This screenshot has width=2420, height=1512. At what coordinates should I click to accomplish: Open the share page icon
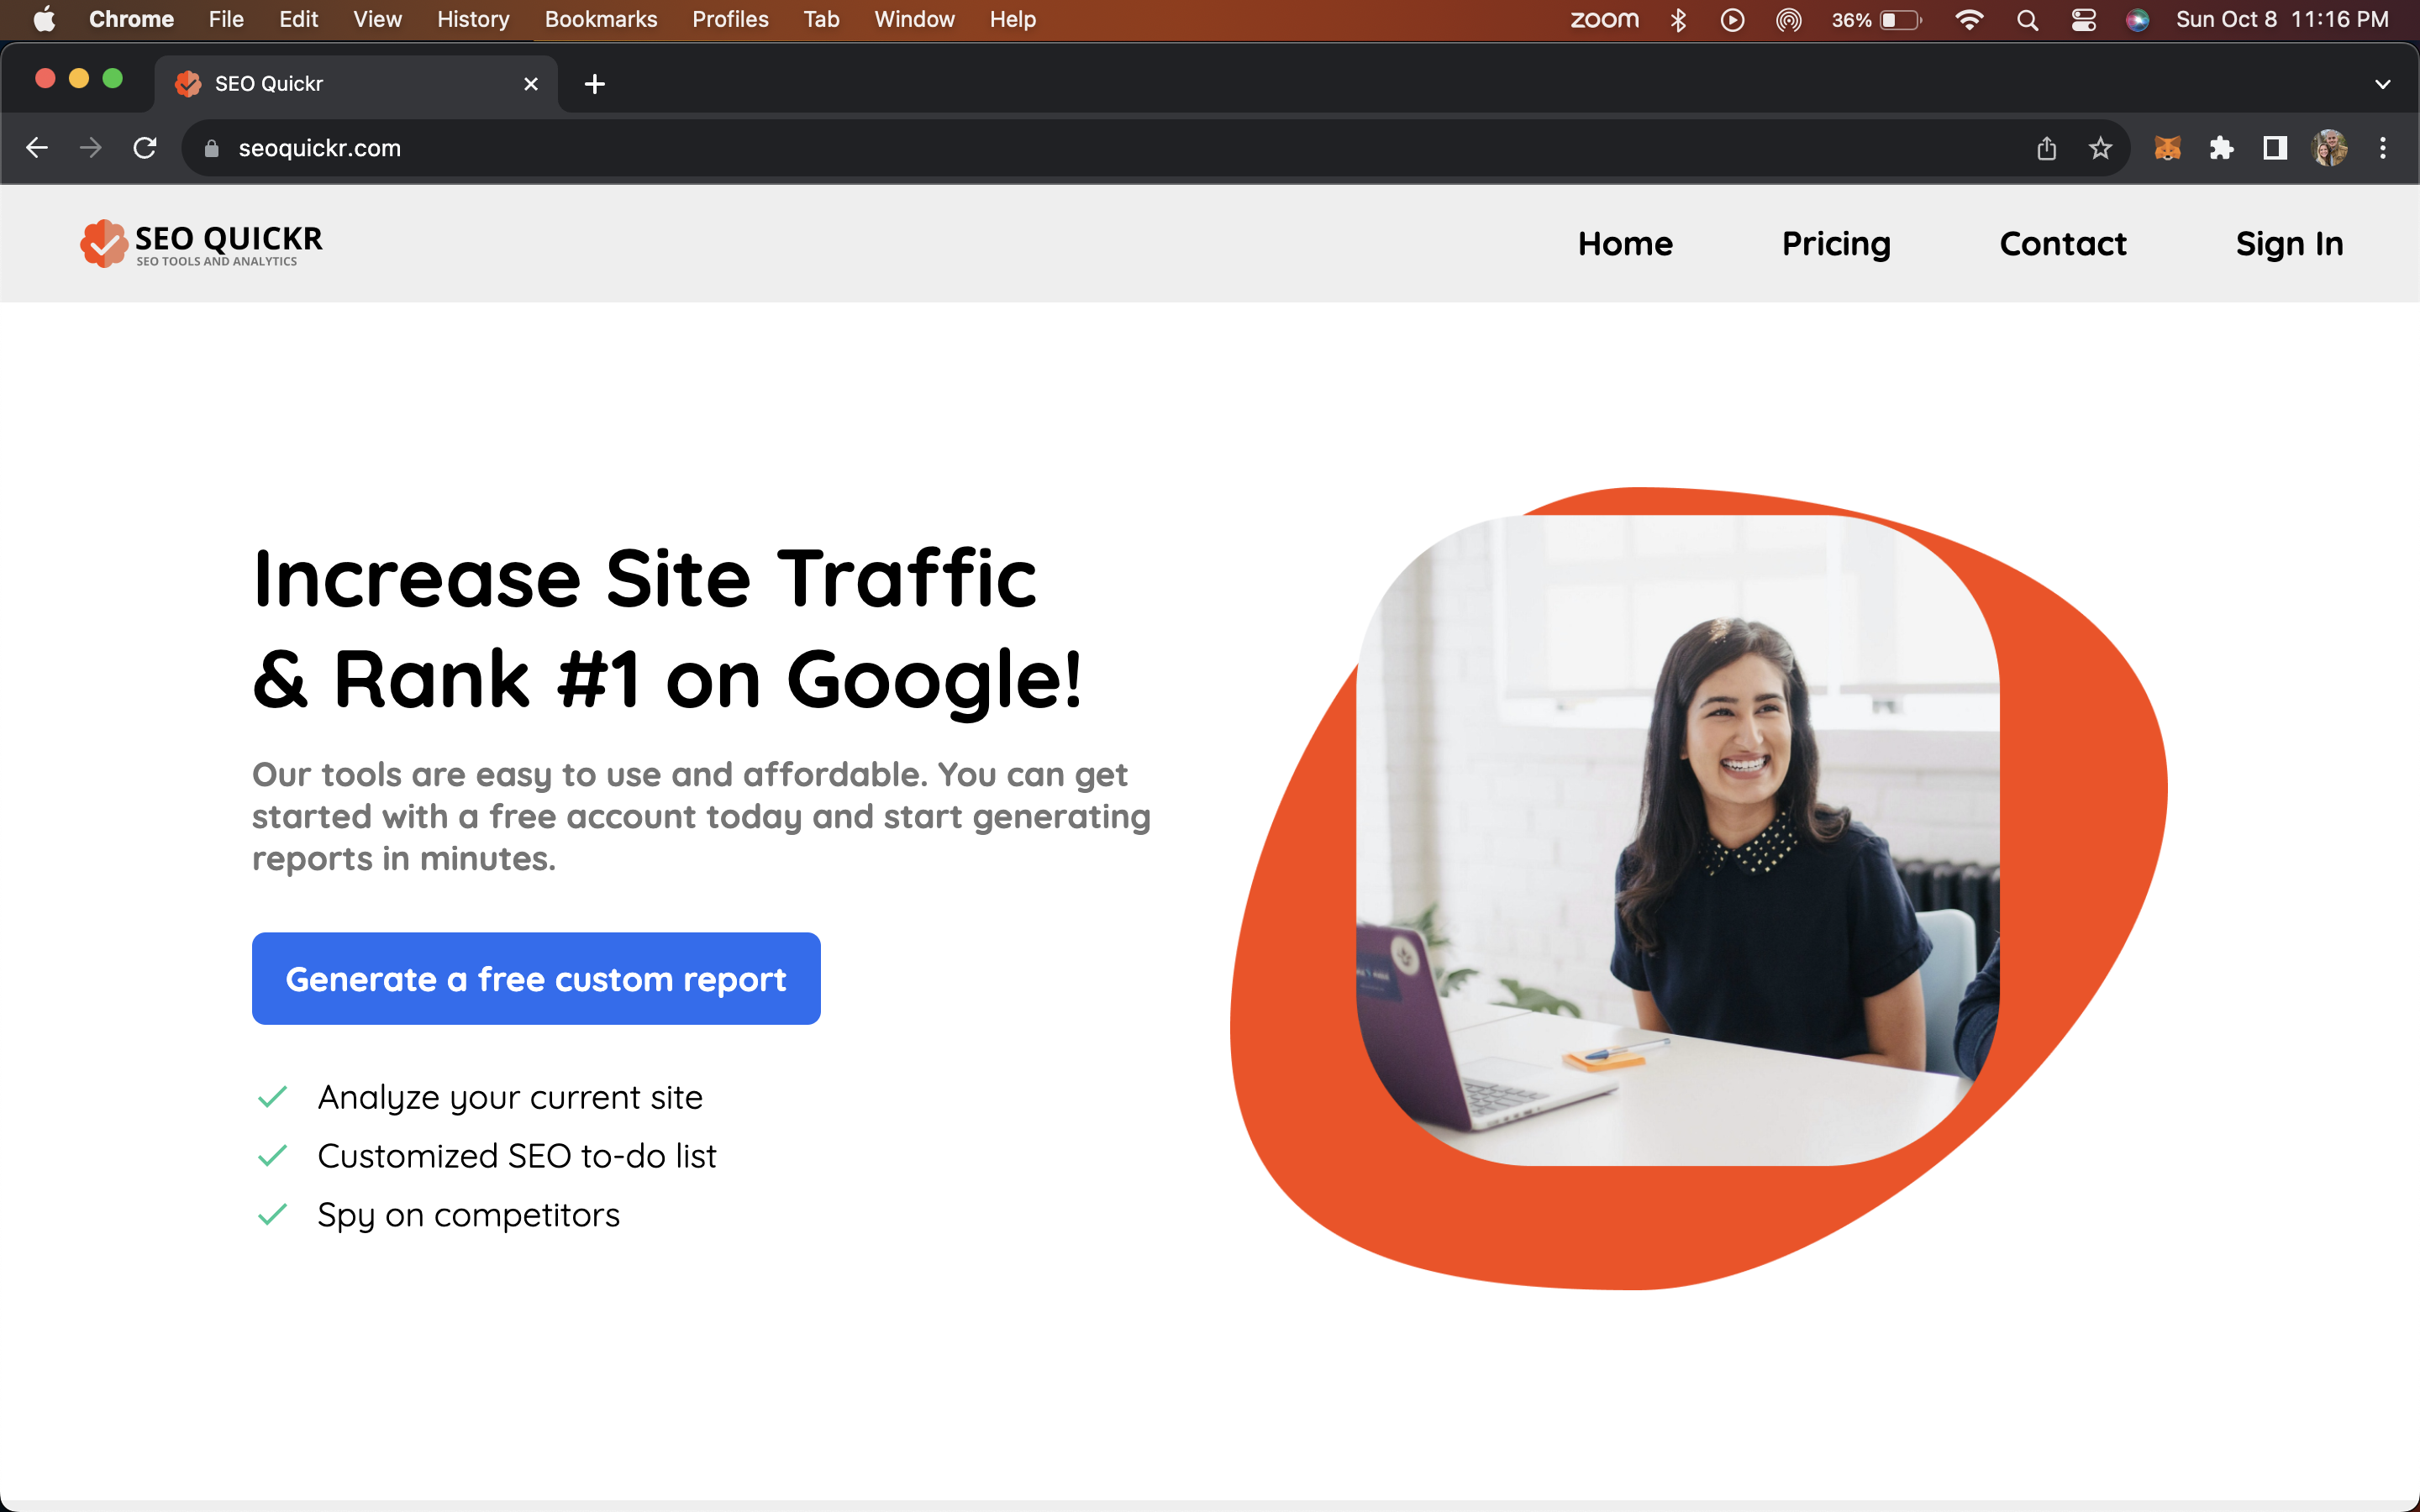coord(2046,148)
